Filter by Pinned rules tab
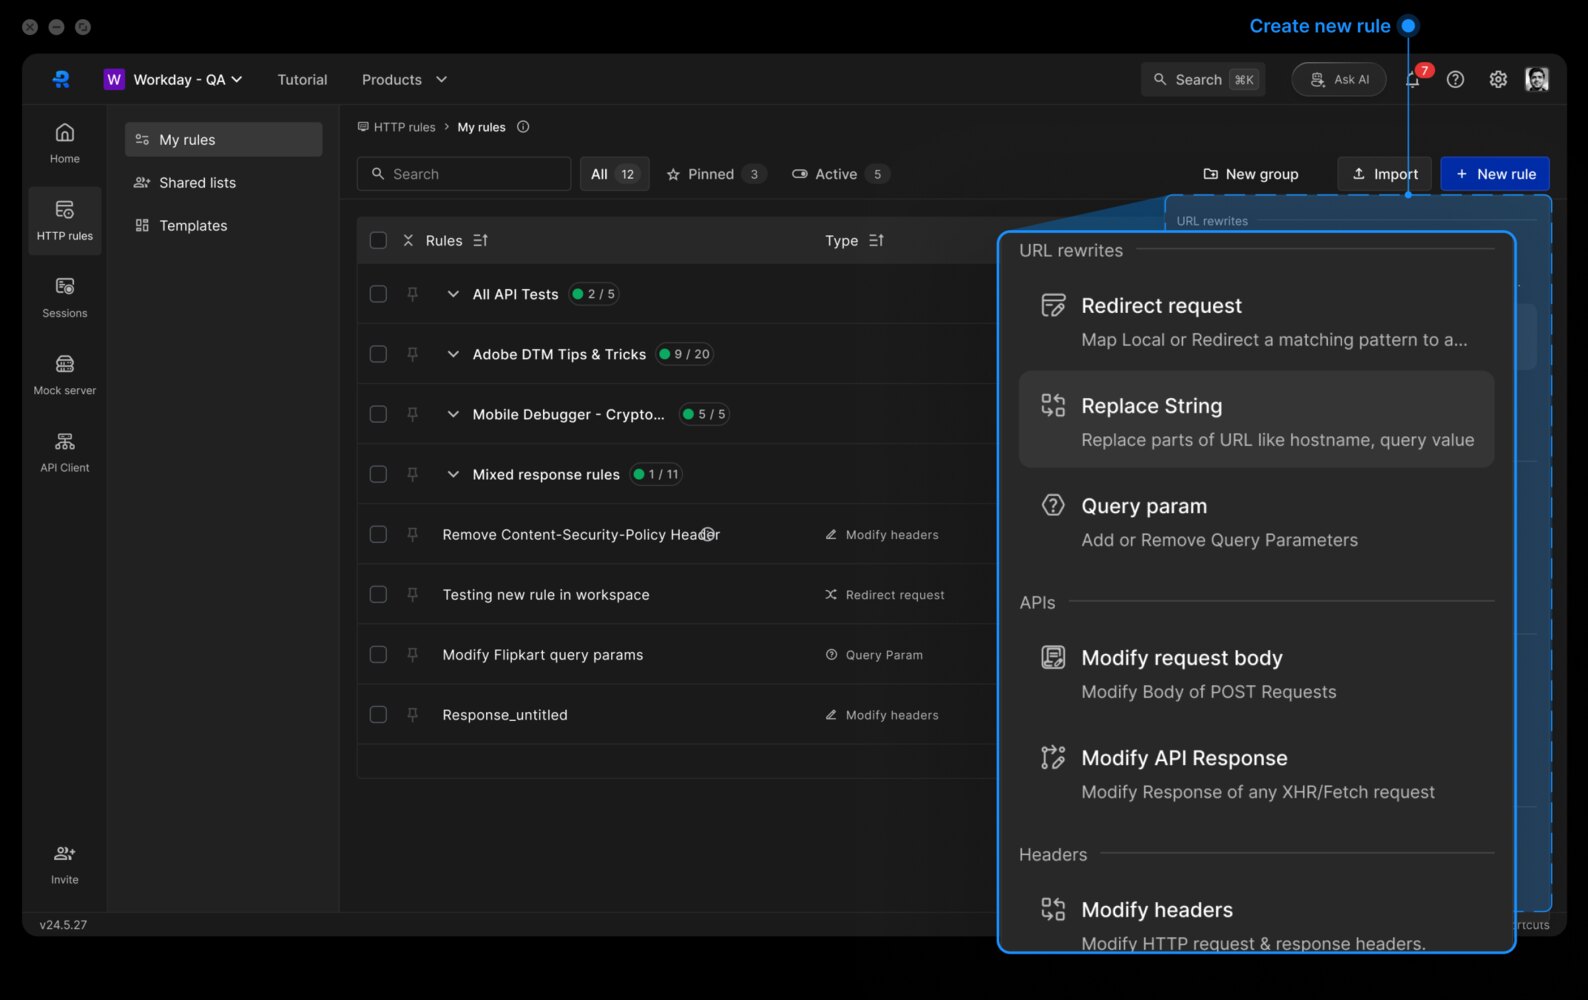This screenshot has height=1000, width=1588. point(715,174)
